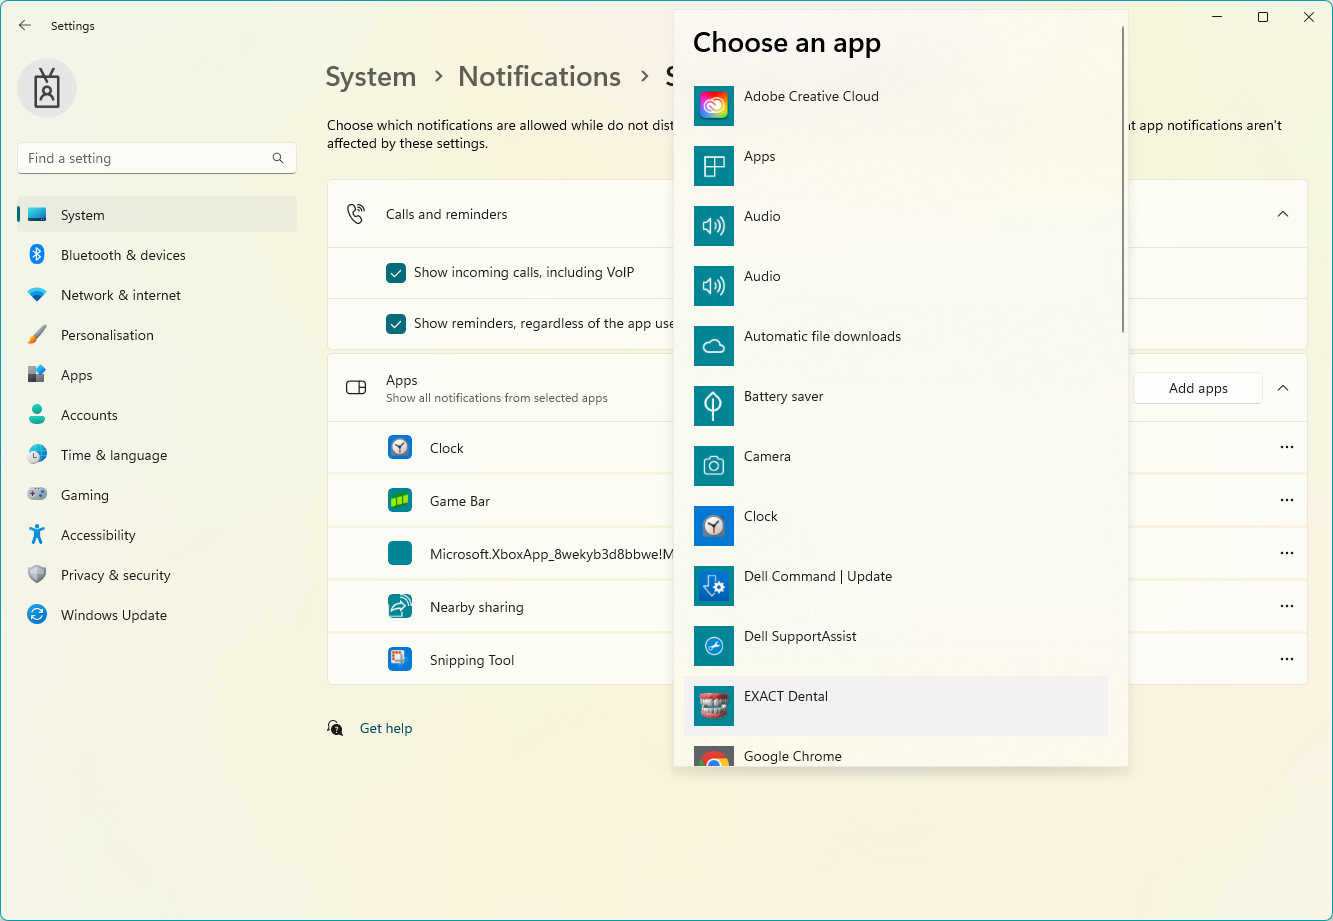Image resolution: width=1333 pixels, height=921 pixels.
Task: Uncheck Show incoming calls, including VoIP
Action: point(396,271)
